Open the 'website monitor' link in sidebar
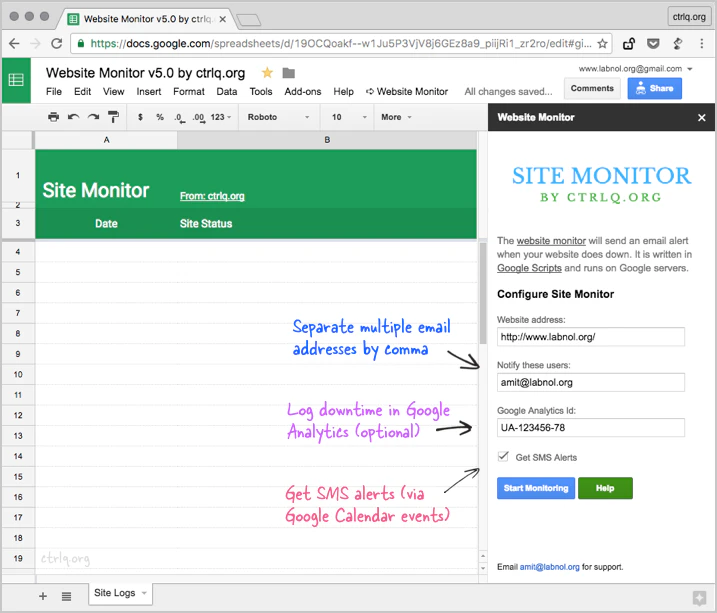This screenshot has width=717, height=613. [551, 241]
